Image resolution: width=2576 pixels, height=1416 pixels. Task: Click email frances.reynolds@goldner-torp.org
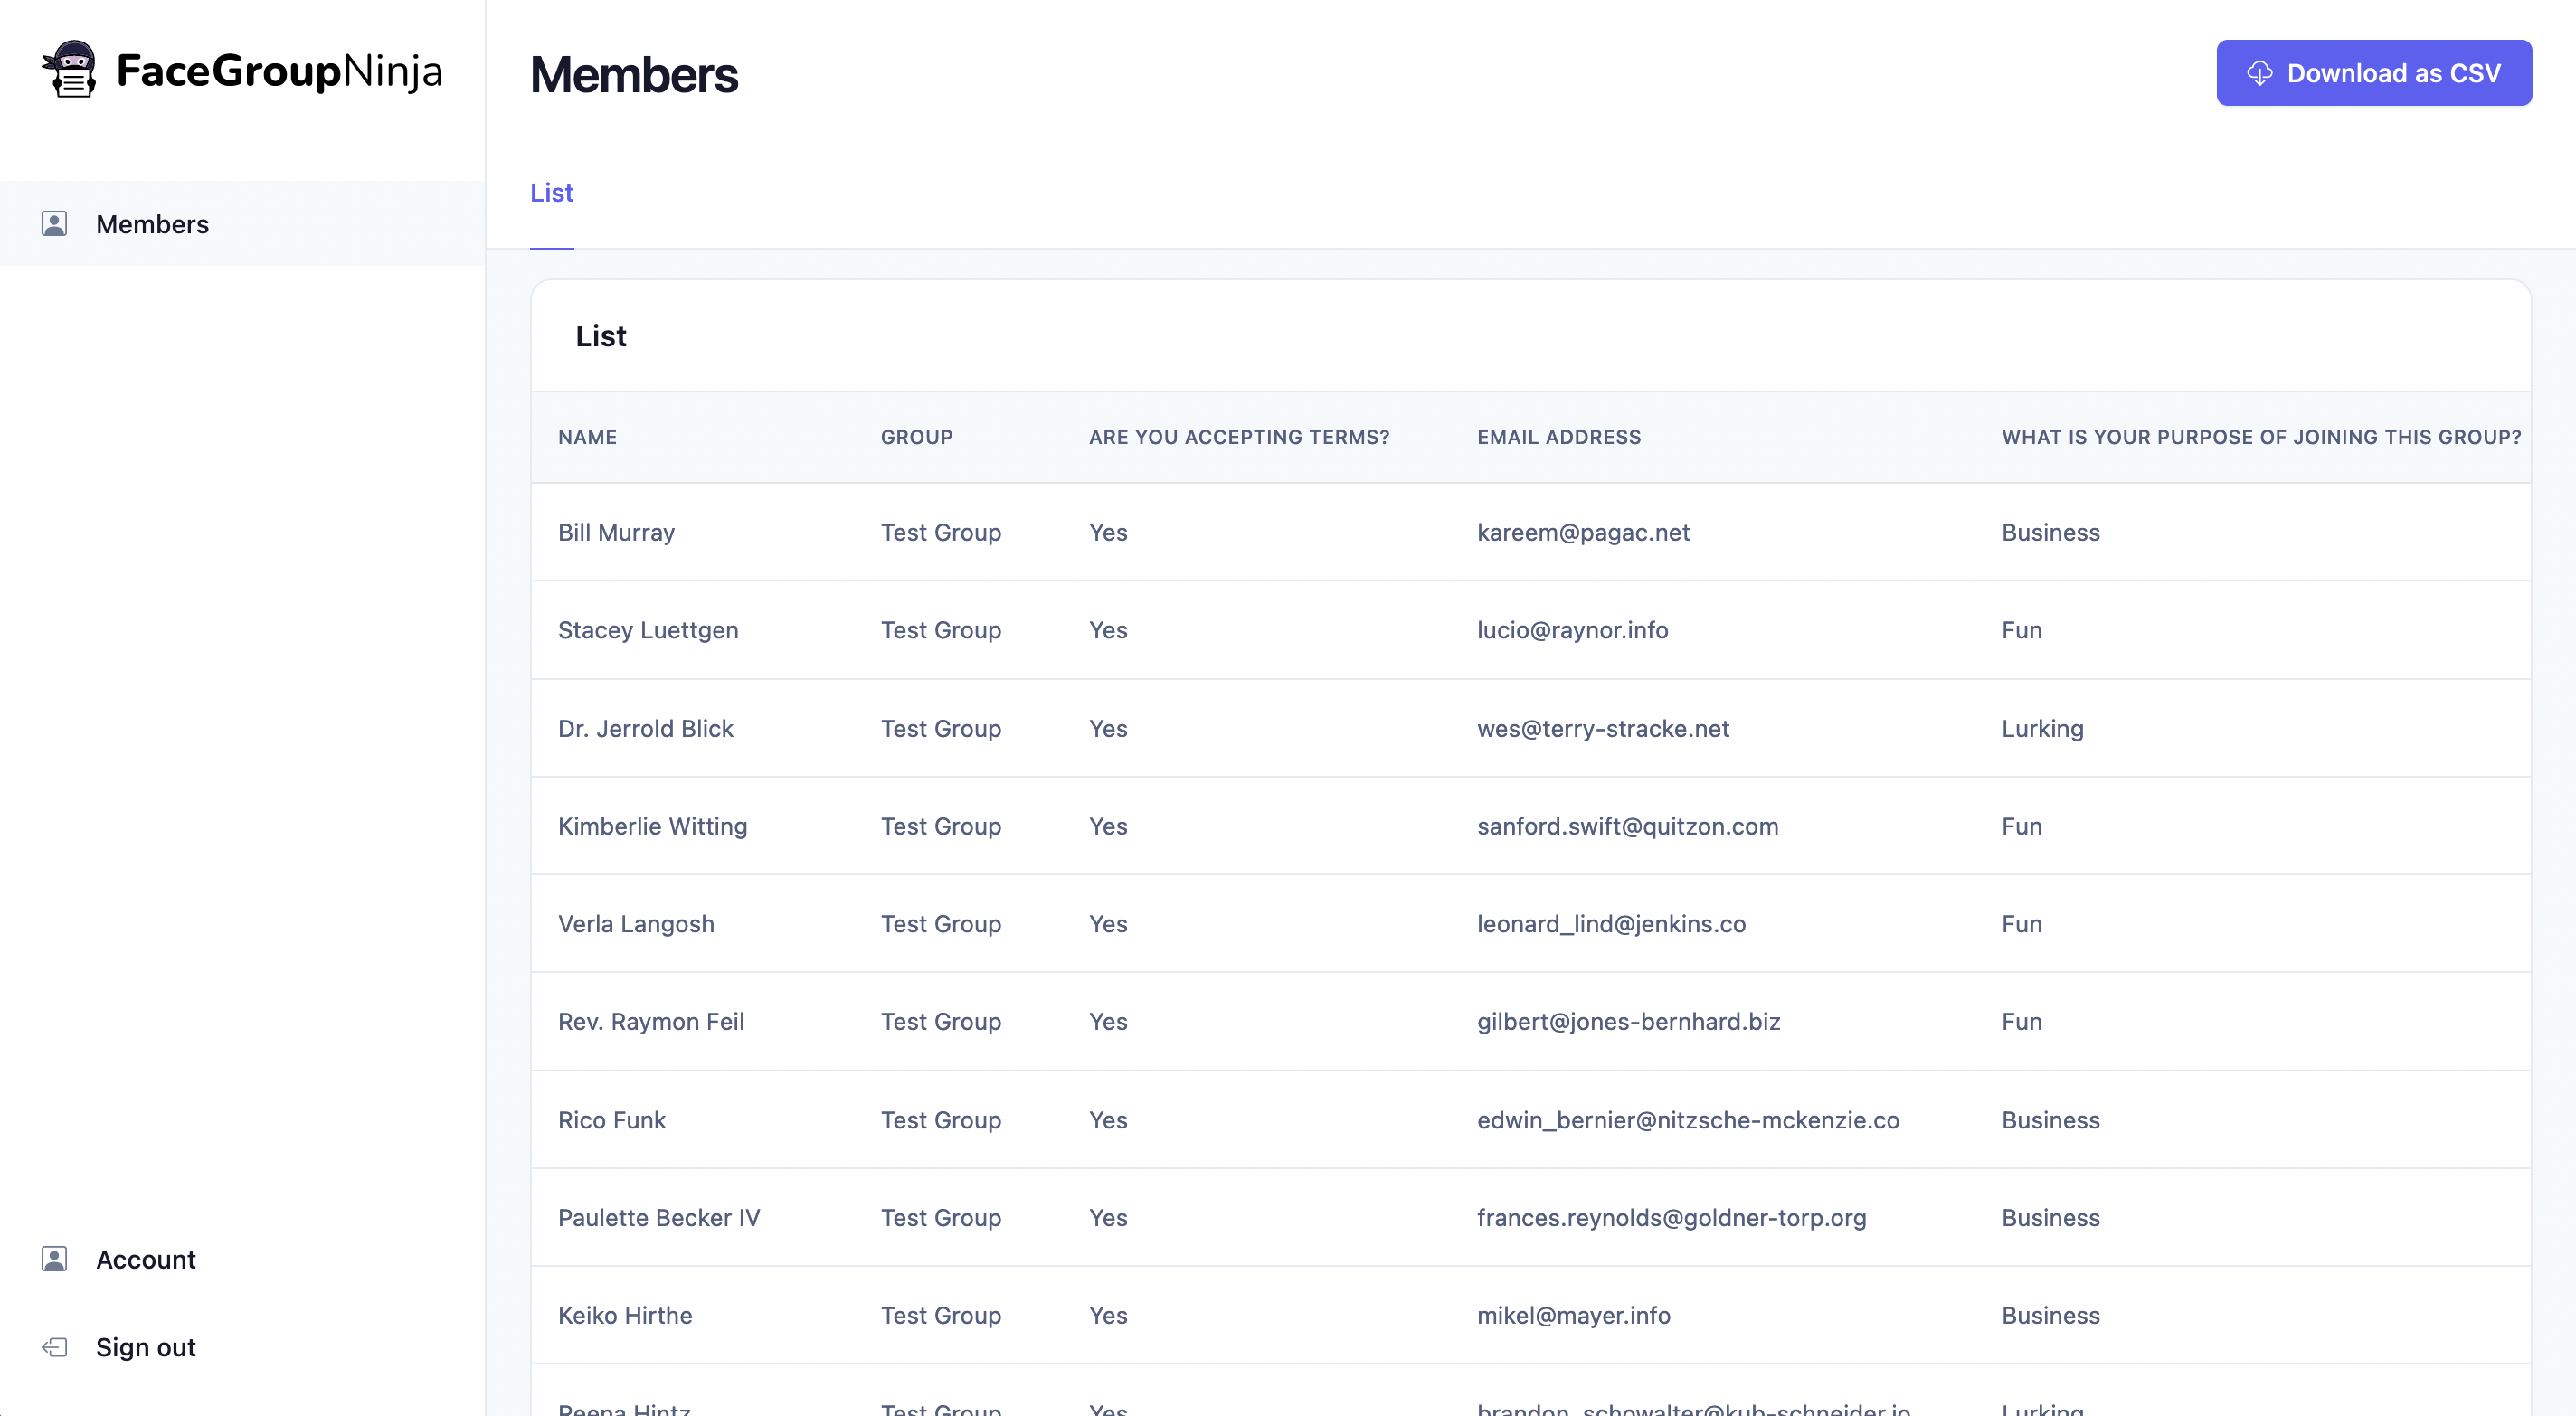point(1671,1217)
